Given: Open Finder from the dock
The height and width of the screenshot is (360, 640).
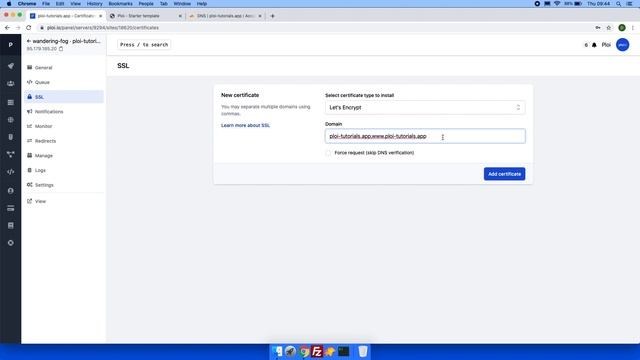Looking at the screenshot, I should (x=277, y=351).
